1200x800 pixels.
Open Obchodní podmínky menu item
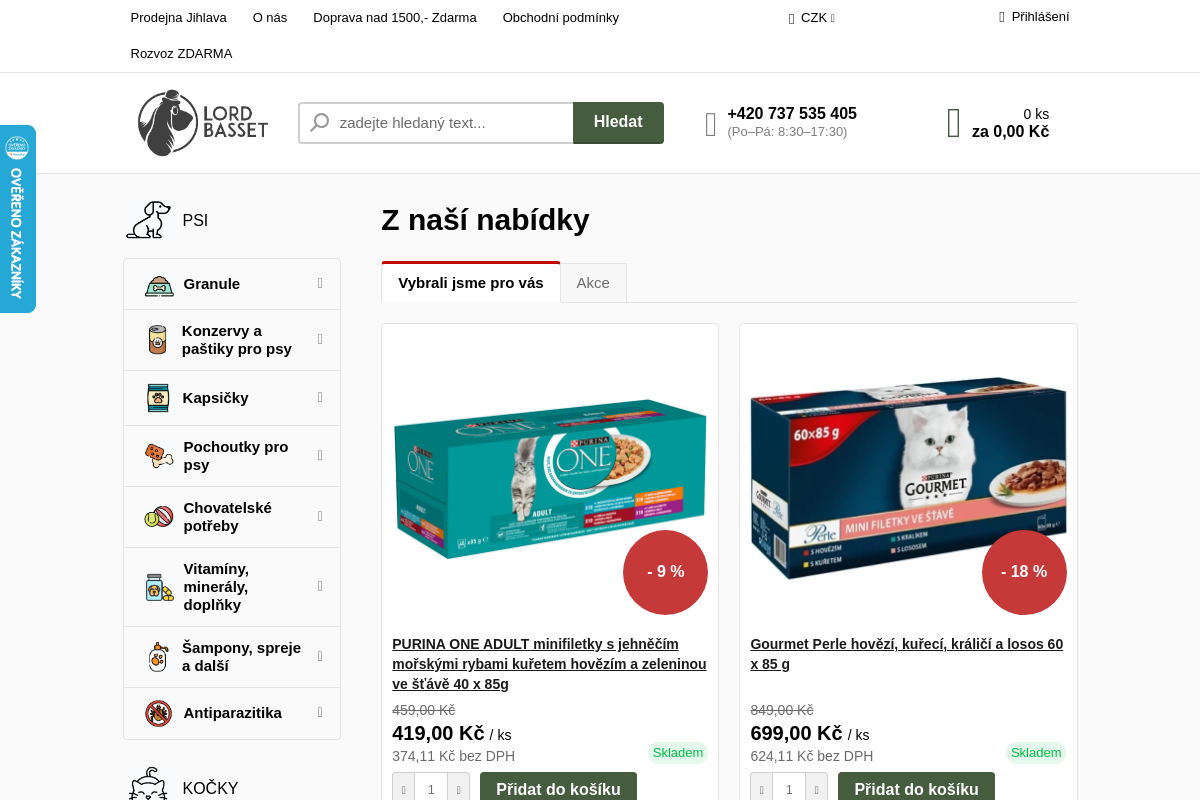point(561,17)
